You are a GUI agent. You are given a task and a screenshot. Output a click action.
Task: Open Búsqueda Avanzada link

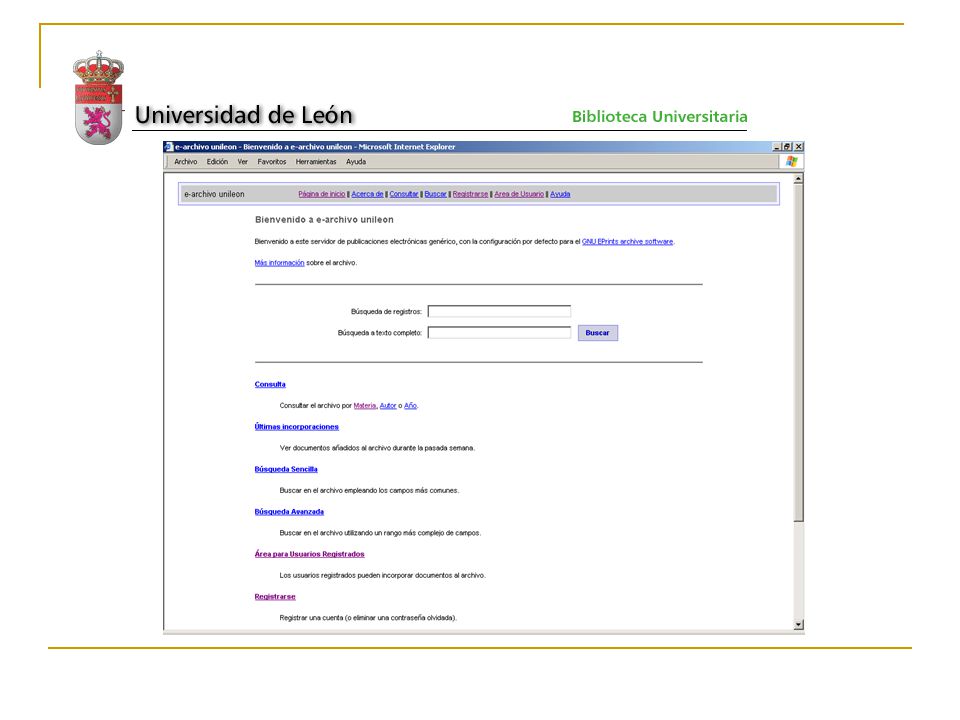click(289, 512)
